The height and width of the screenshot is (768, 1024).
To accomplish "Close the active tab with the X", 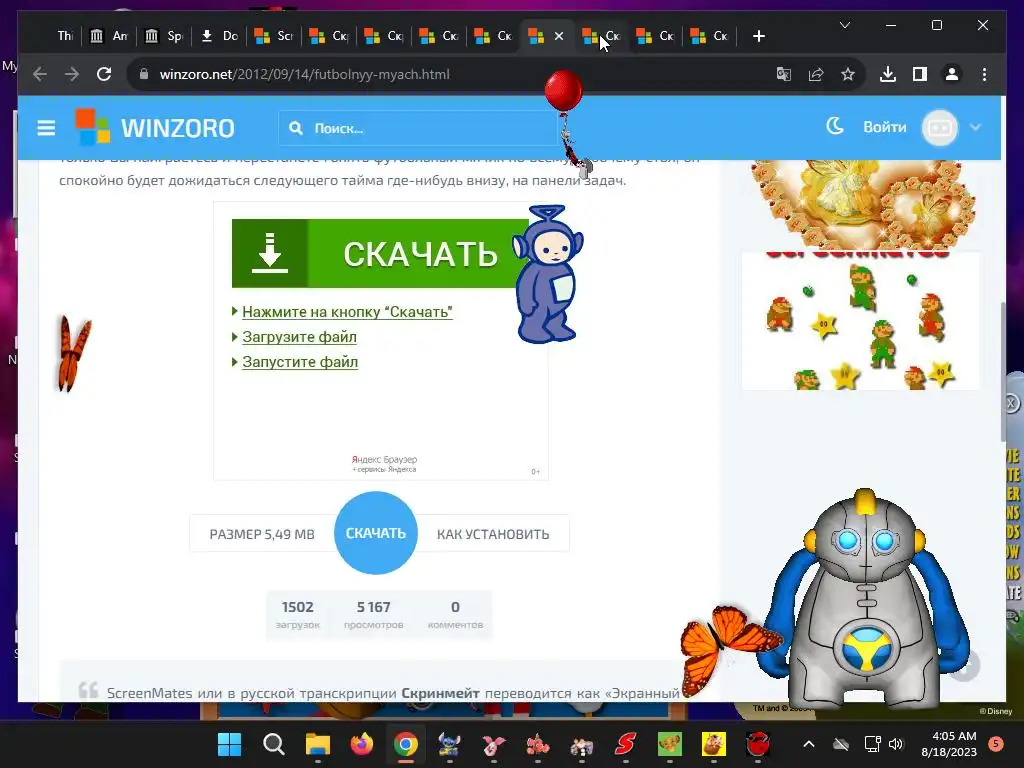I will [x=559, y=37].
